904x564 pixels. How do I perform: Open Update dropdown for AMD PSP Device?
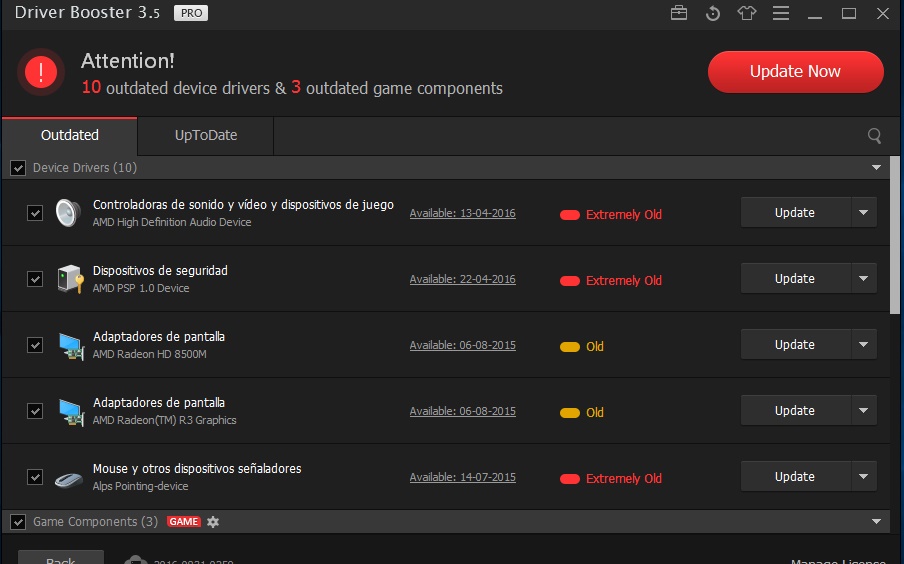(864, 279)
